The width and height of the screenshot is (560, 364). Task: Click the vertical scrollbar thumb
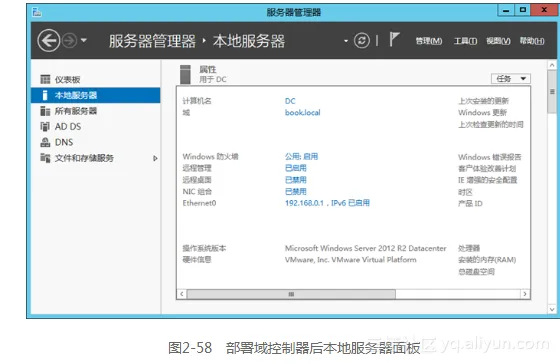point(552,92)
